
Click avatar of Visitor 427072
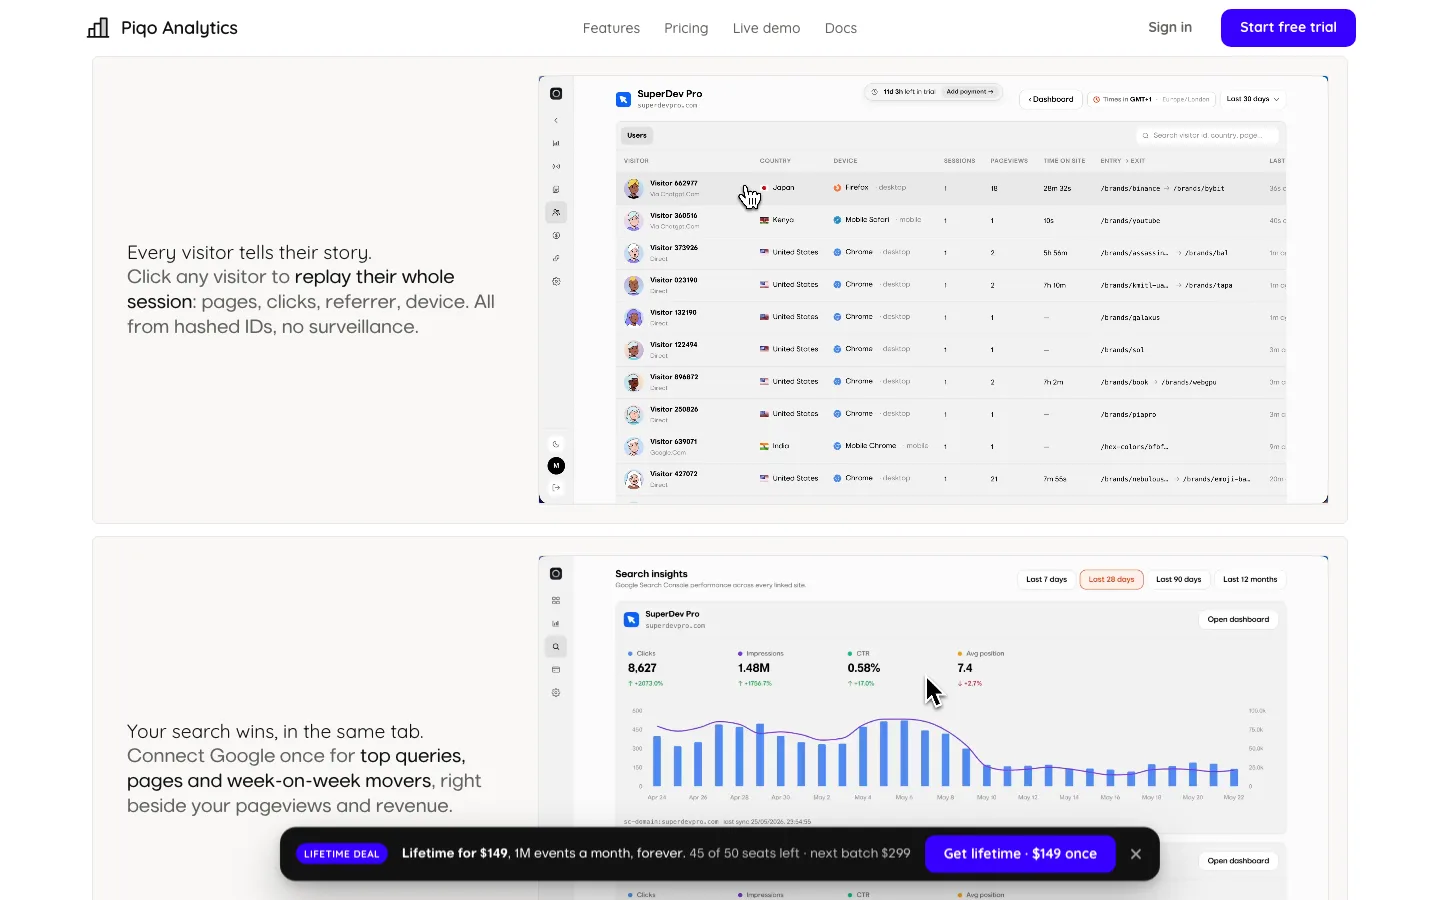pos(633,479)
